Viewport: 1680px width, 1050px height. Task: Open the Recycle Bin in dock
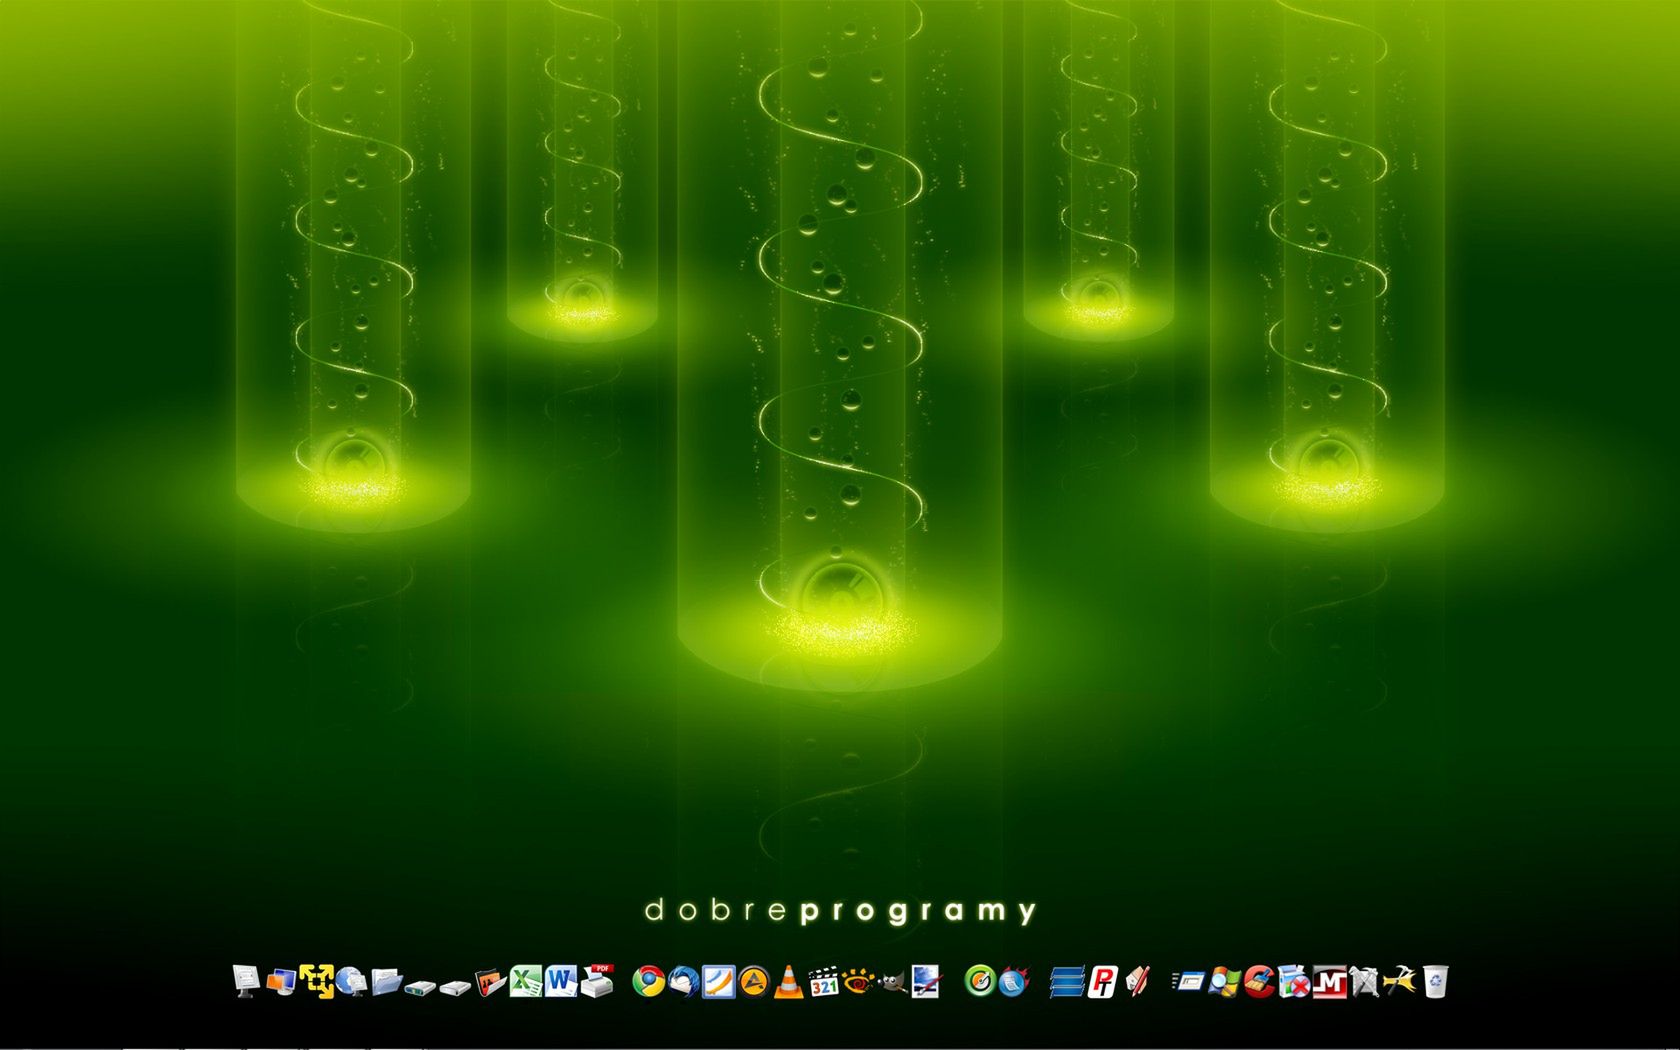(x=1435, y=981)
